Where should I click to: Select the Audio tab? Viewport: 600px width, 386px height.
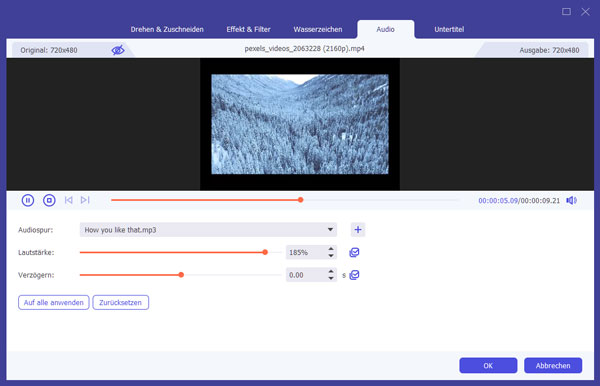385,29
